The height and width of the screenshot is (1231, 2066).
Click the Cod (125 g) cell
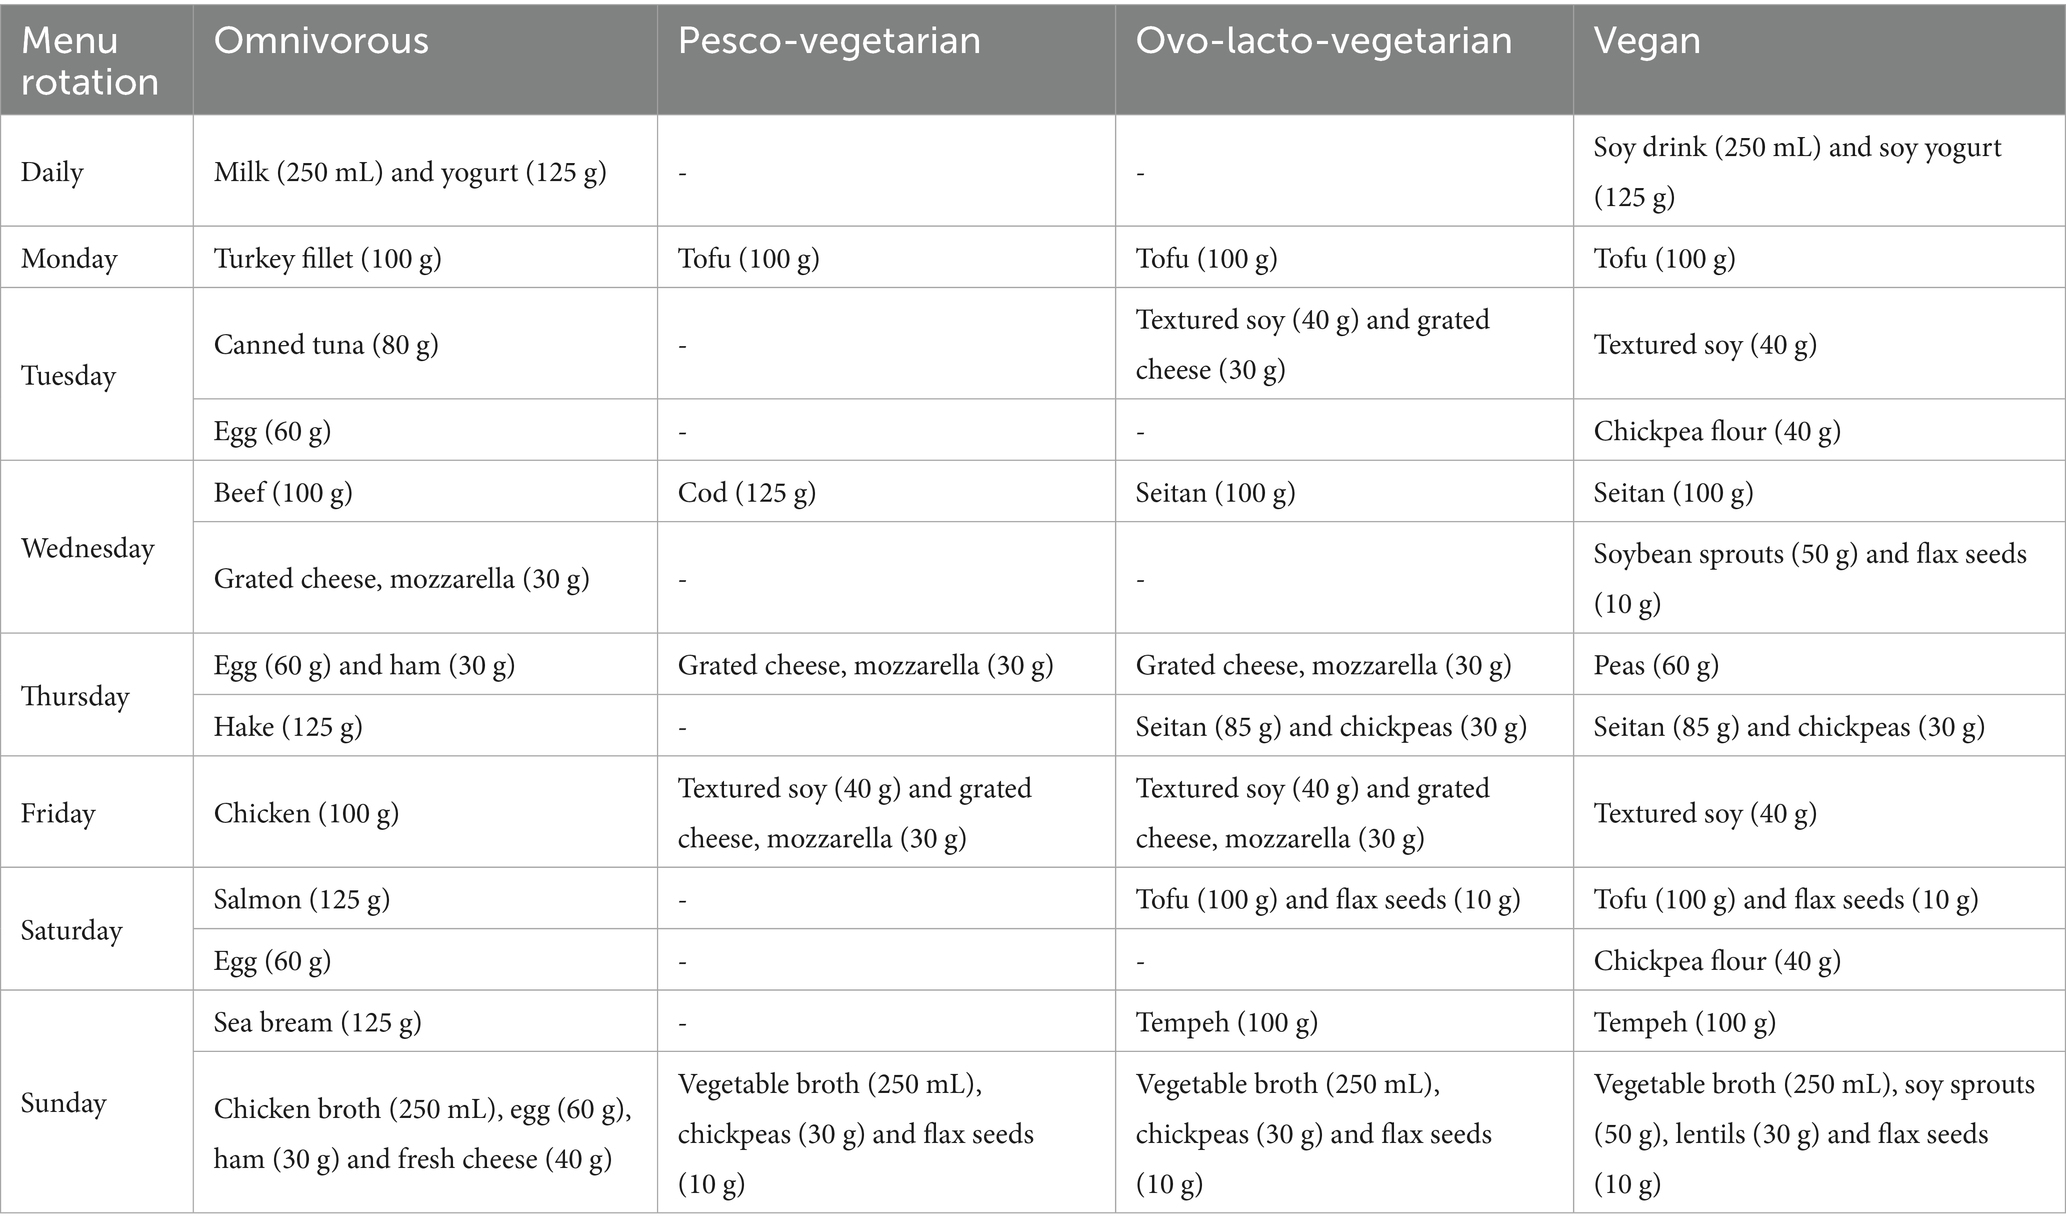pyautogui.click(x=747, y=492)
